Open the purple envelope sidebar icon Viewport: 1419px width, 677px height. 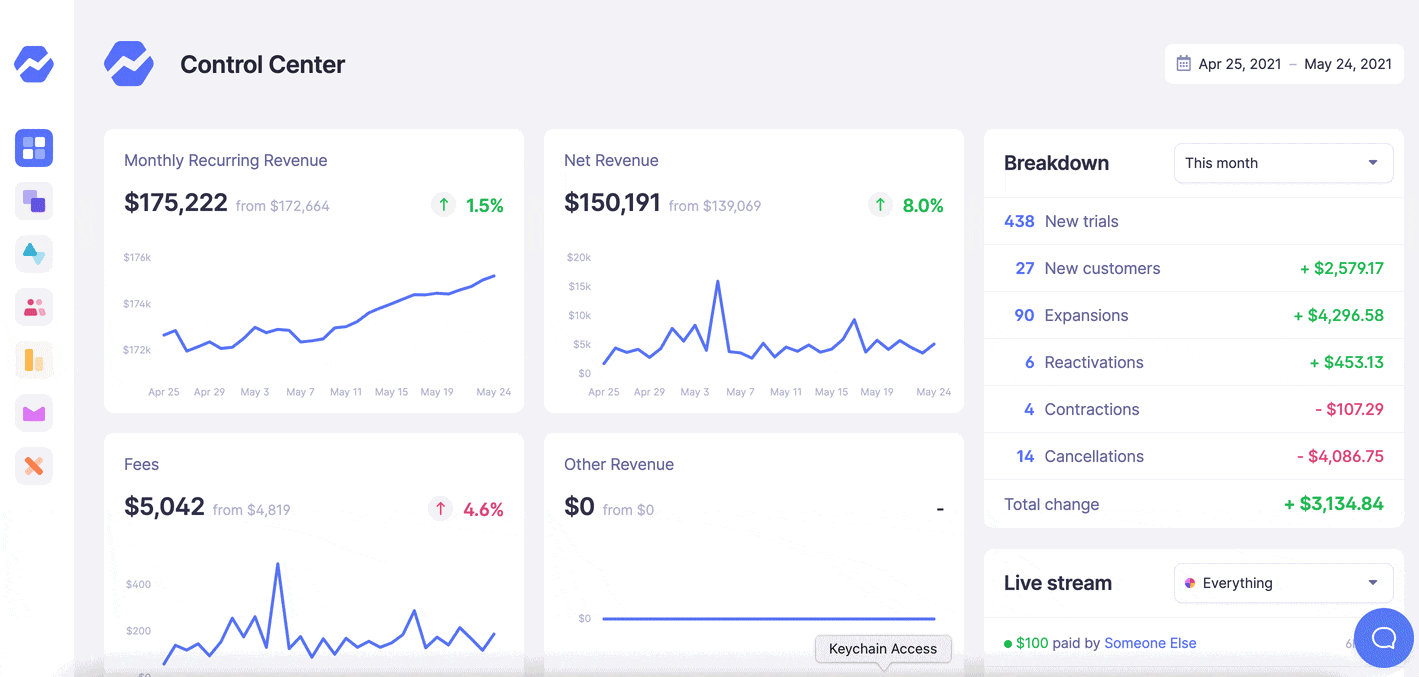(x=34, y=413)
